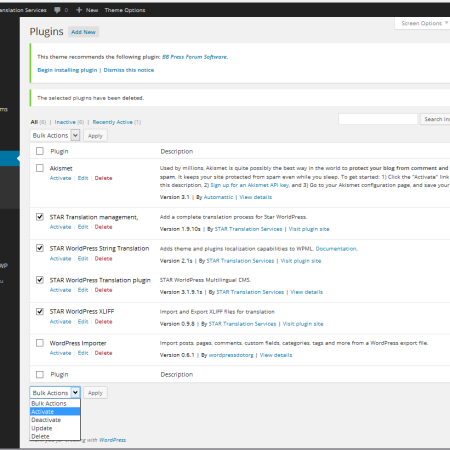
Task: Open Automattic author link
Action: 218,197
